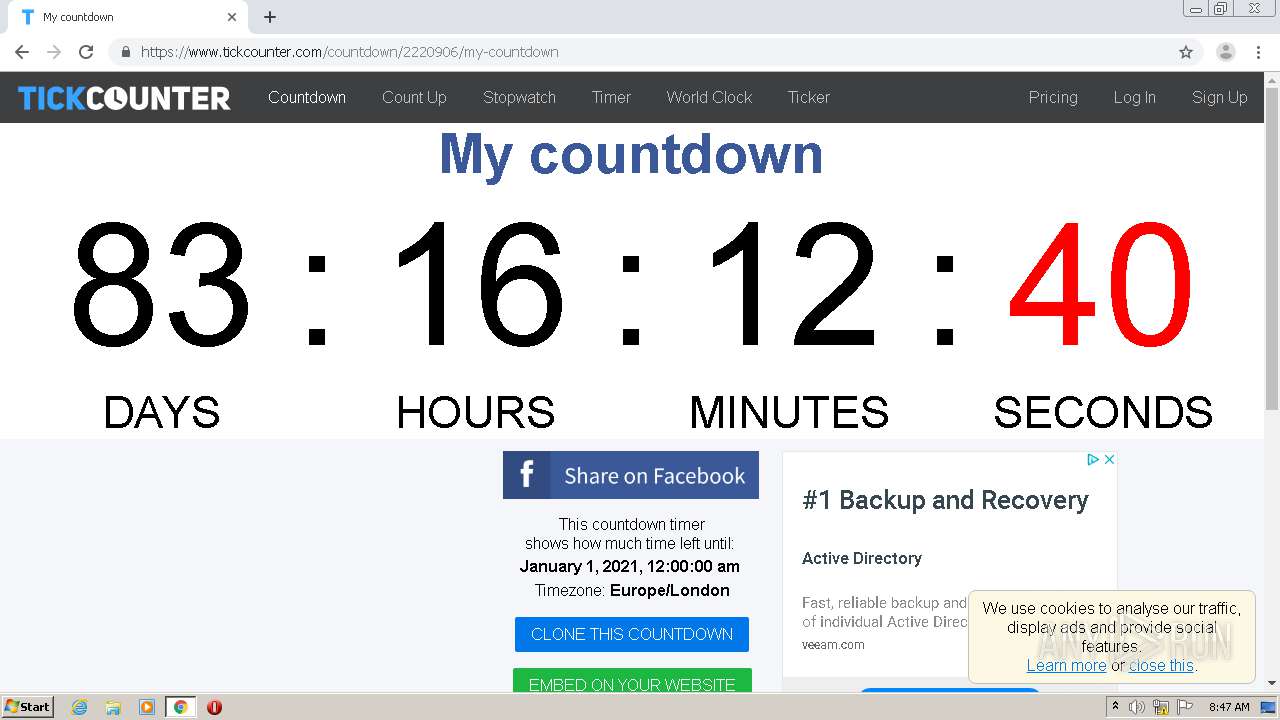Click the red 40 seconds number

[1101, 283]
